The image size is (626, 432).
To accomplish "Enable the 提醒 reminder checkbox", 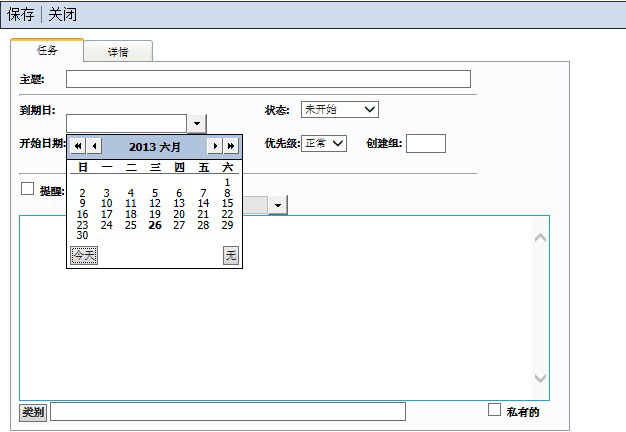I will (x=28, y=189).
